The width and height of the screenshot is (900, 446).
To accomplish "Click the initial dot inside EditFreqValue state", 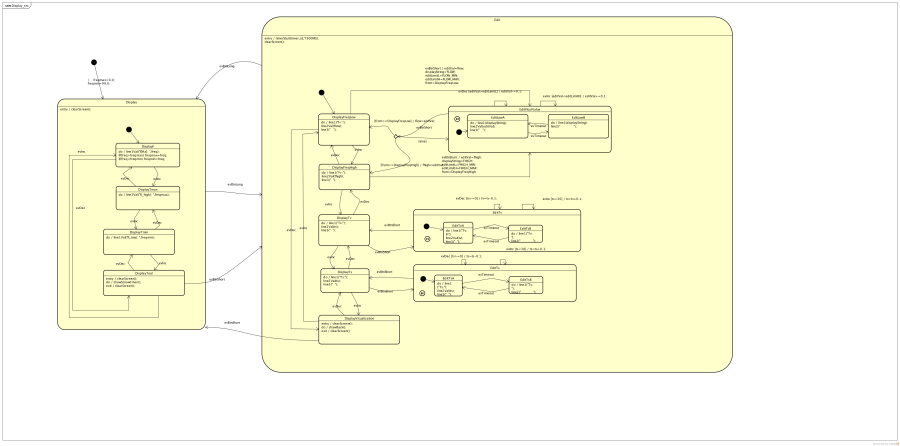I will point(458,131).
